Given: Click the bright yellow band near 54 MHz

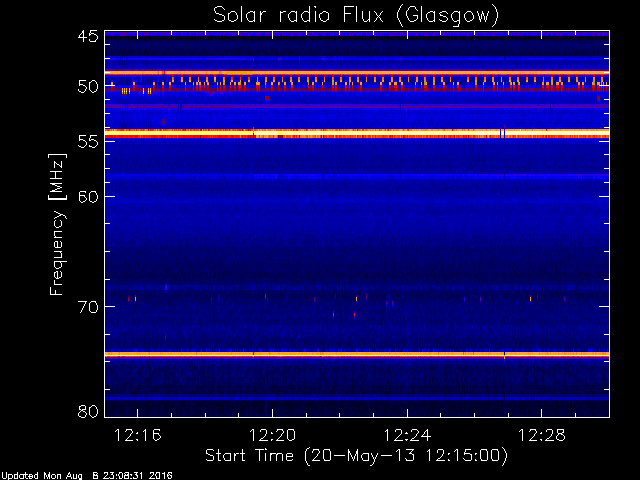Looking at the screenshot, I should tap(356, 132).
